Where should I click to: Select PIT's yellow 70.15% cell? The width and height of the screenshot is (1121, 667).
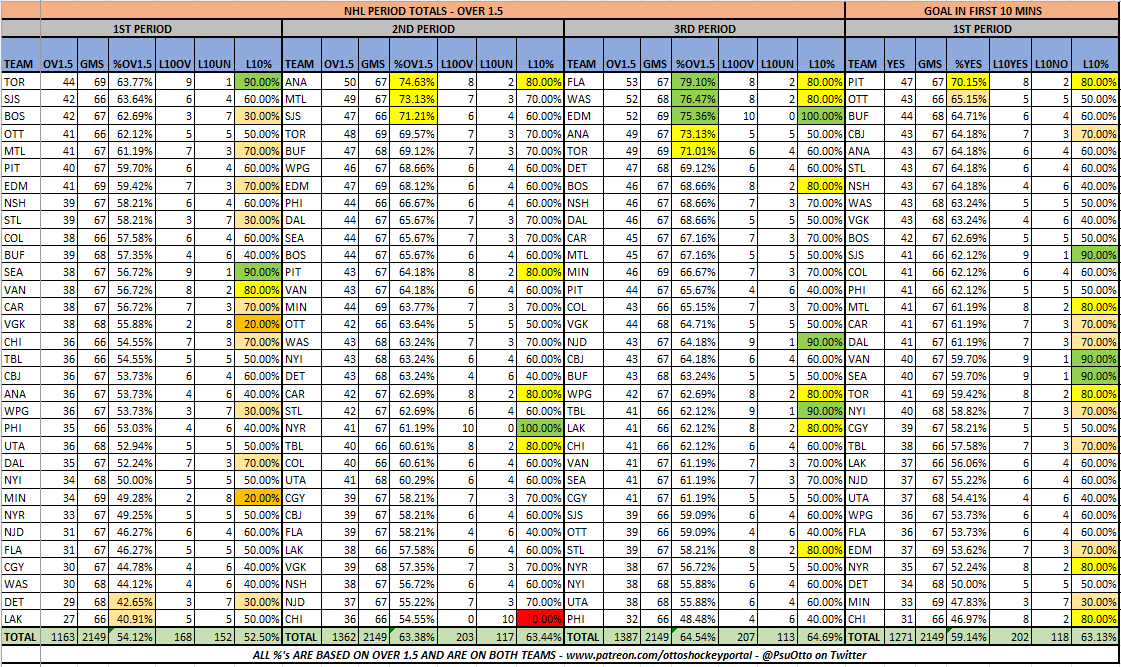(x=968, y=82)
